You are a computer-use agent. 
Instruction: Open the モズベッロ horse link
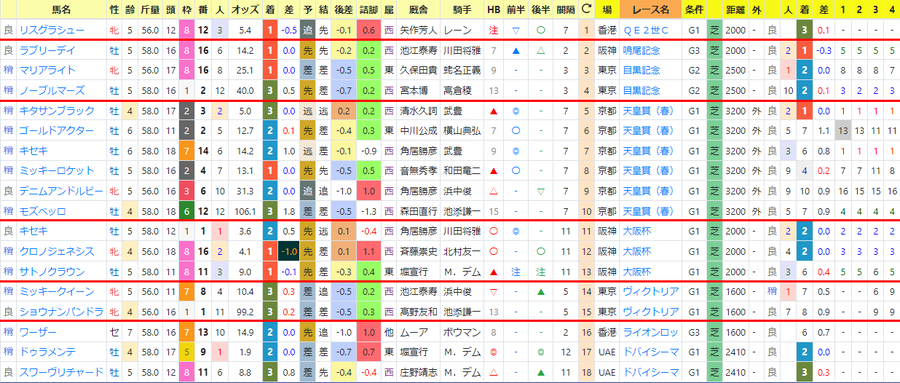point(42,211)
